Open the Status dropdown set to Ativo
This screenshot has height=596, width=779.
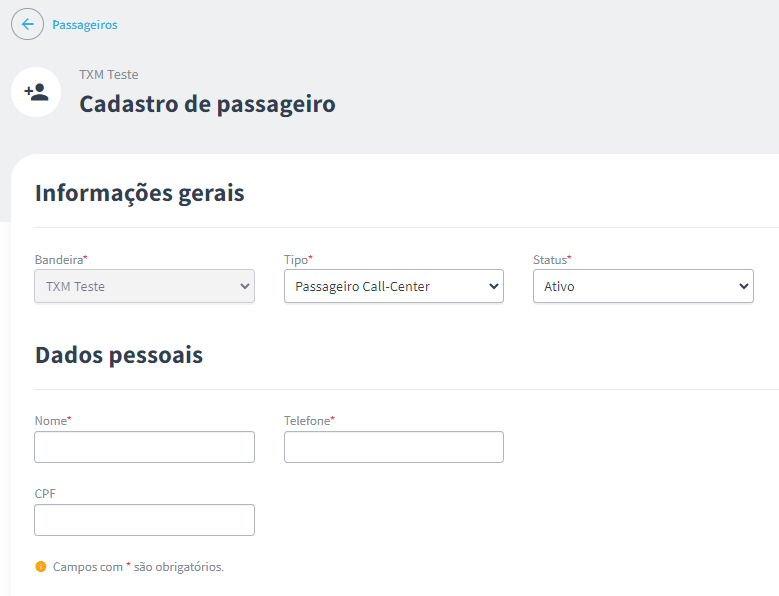643,286
